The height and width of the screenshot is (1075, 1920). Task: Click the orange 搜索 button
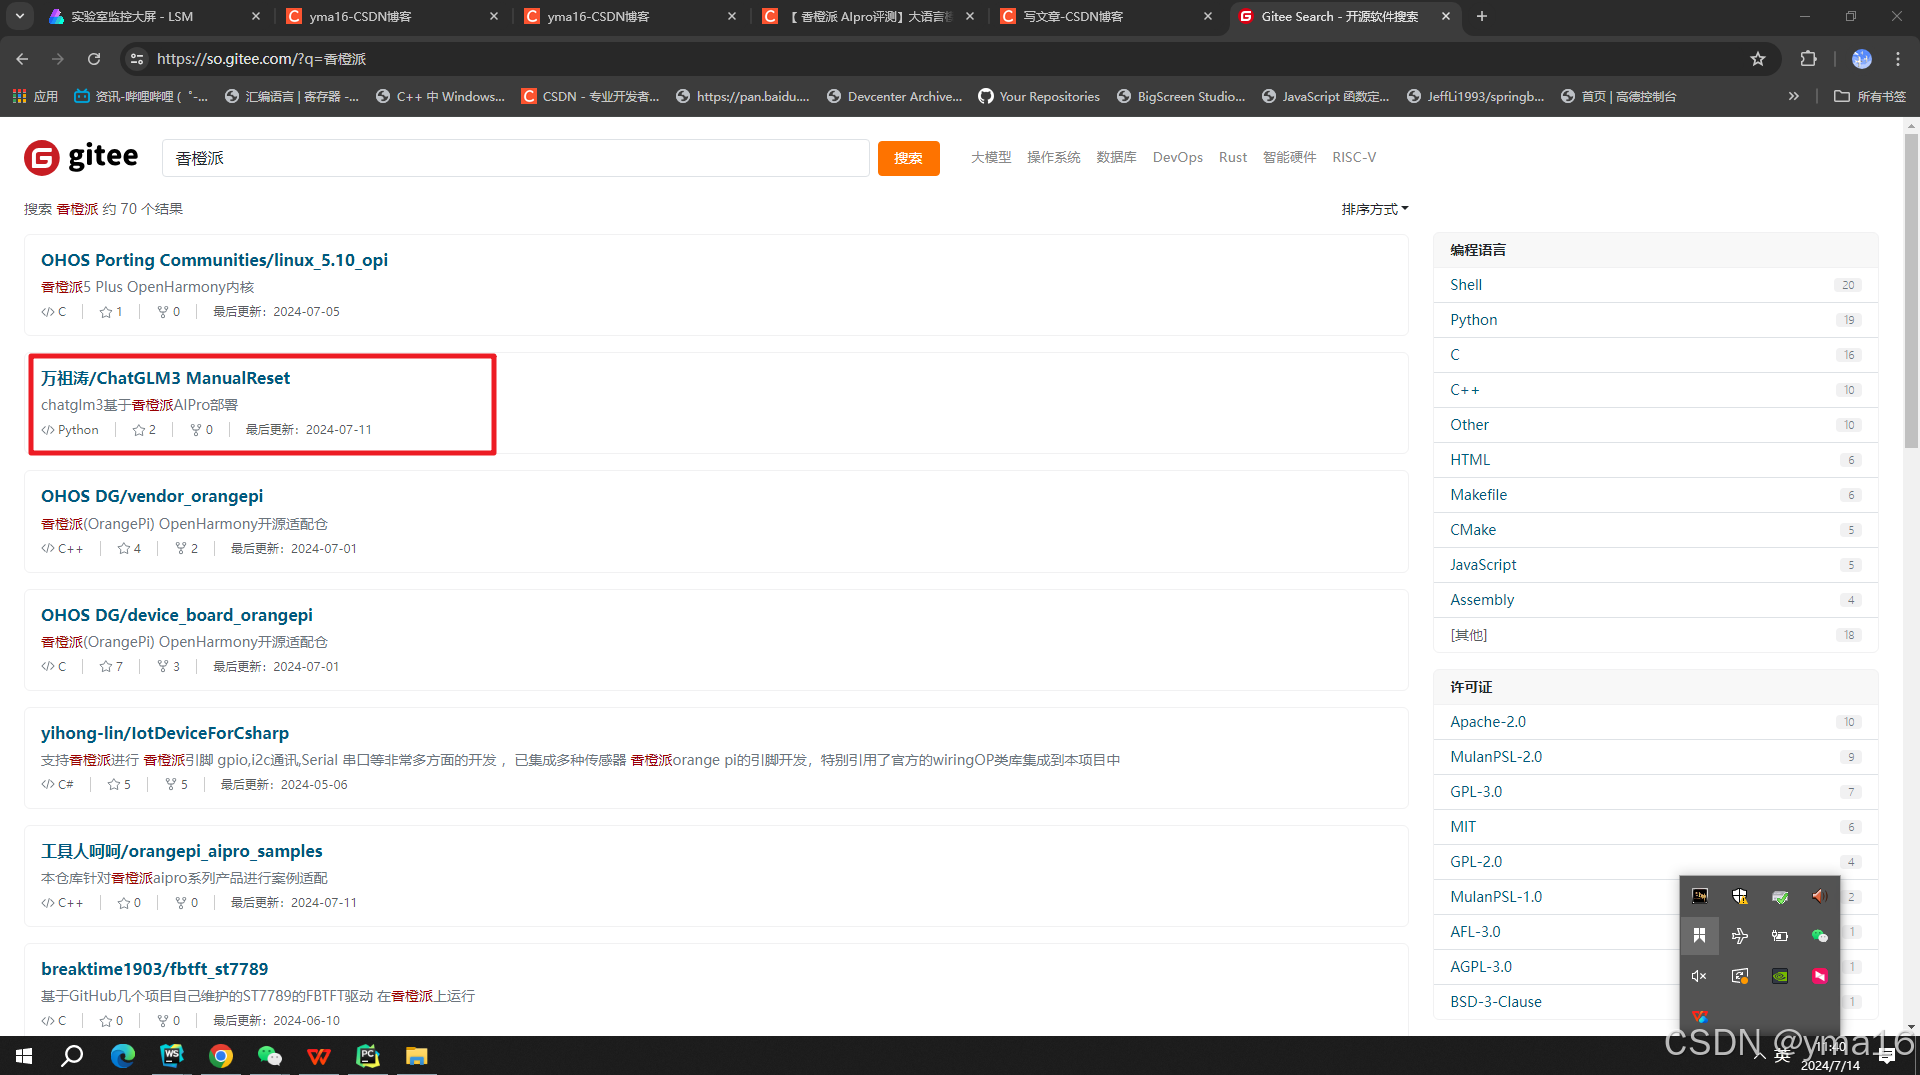[x=908, y=158]
